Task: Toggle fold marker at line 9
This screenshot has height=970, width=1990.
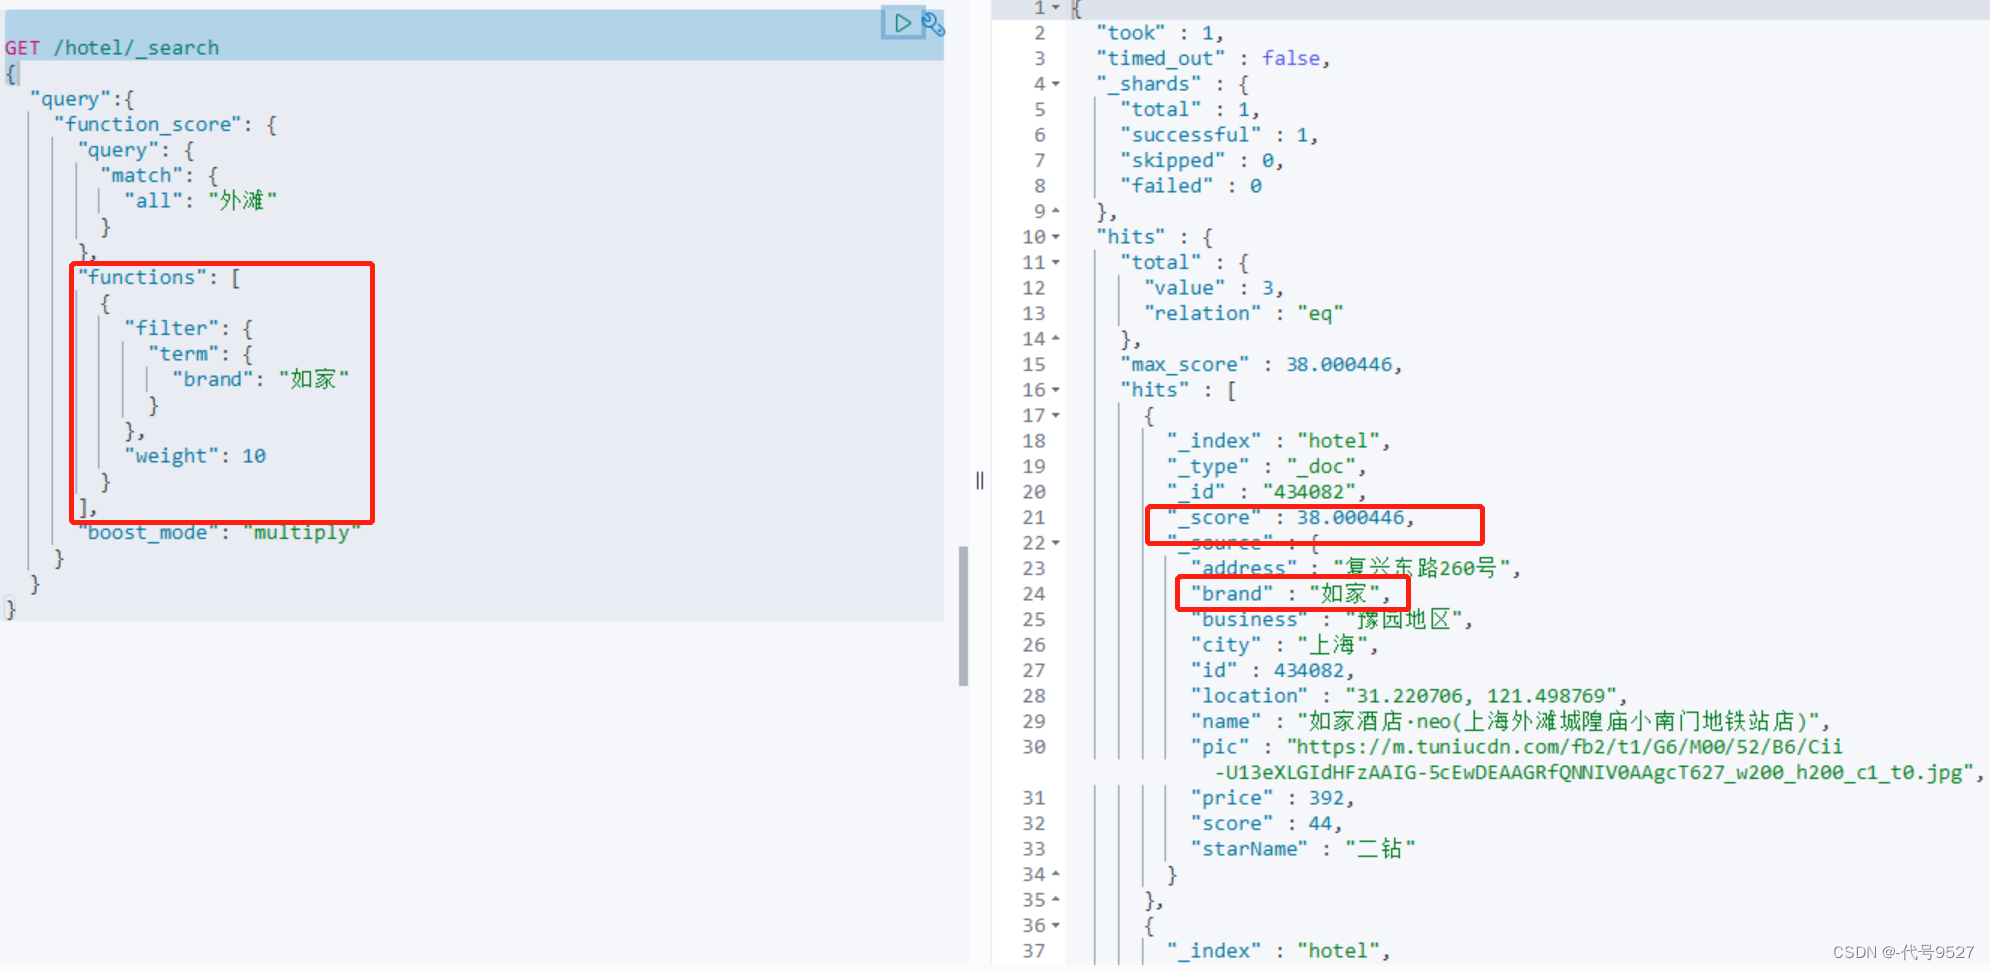Action: pyautogui.click(x=1055, y=211)
